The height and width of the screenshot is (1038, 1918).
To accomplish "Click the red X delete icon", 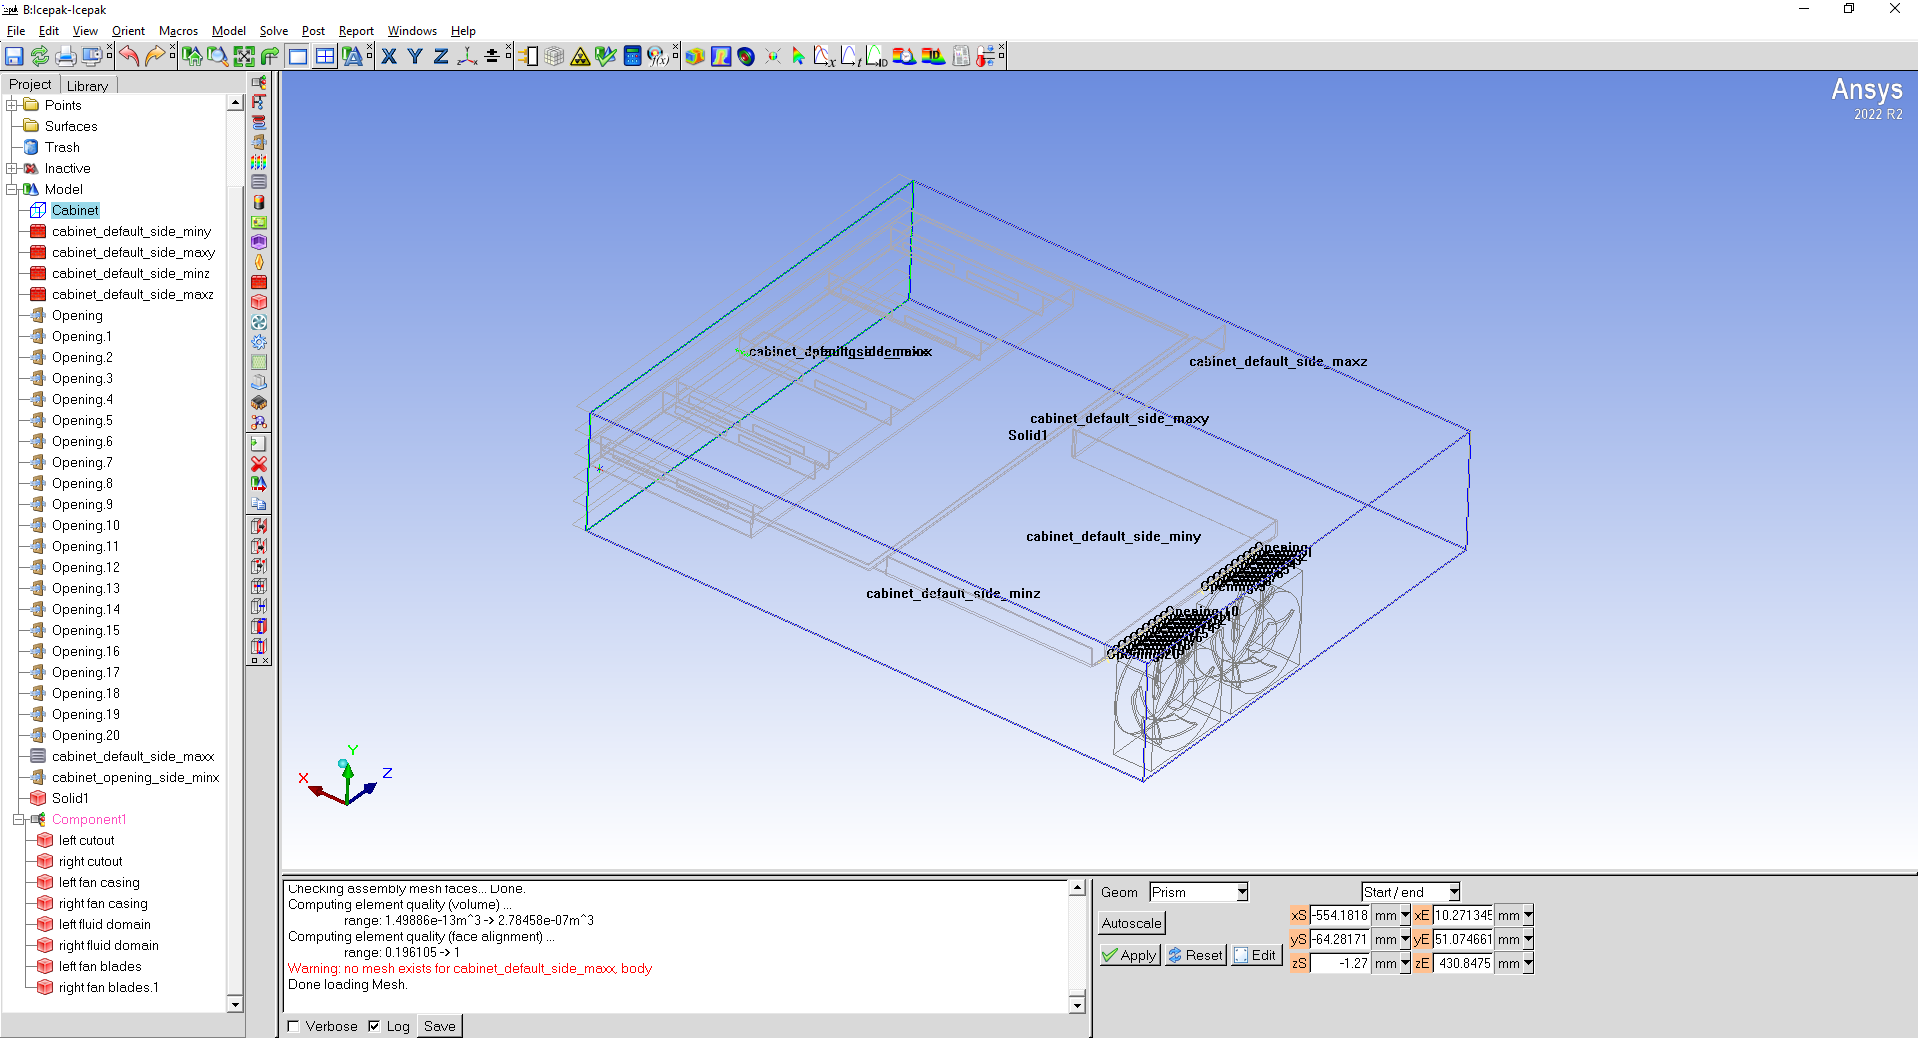I will 259,464.
